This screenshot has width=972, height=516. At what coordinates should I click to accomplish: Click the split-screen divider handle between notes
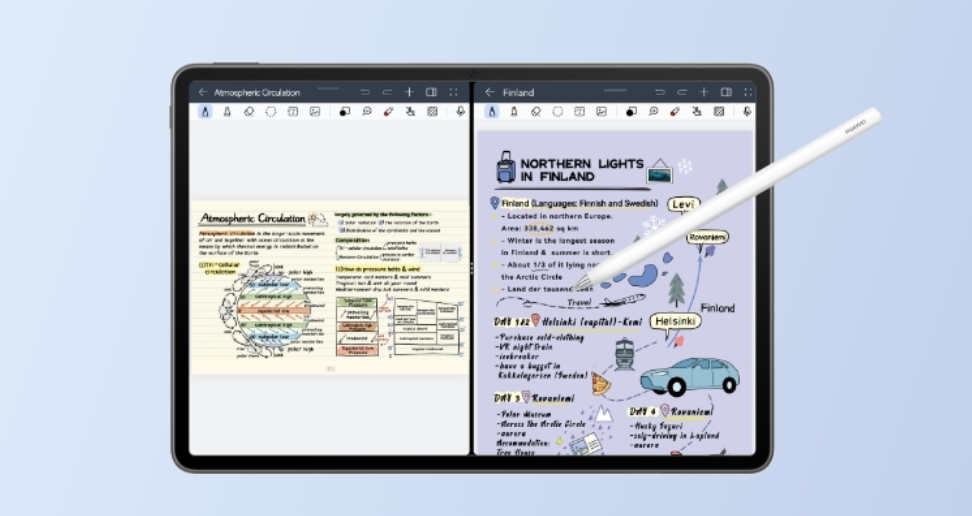pyautogui.click(x=471, y=269)
